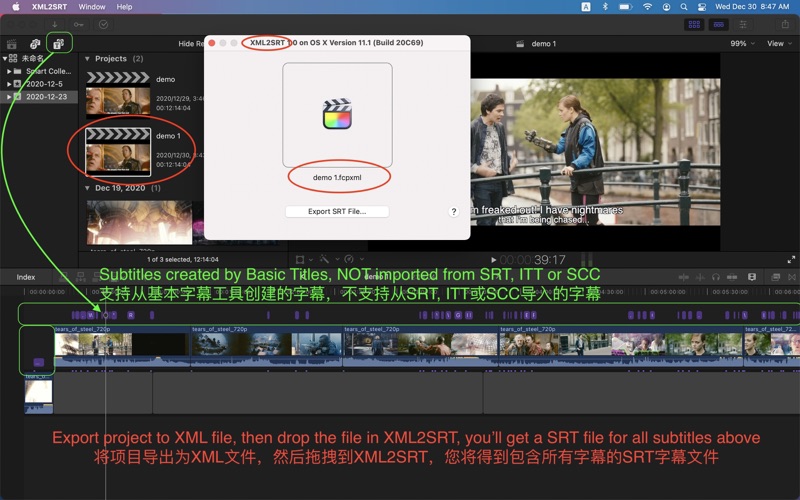Image resolution: width=800 pixels, height=500 pixels.
Task: Open the Help menu
Action: click(x=124, y=7)
